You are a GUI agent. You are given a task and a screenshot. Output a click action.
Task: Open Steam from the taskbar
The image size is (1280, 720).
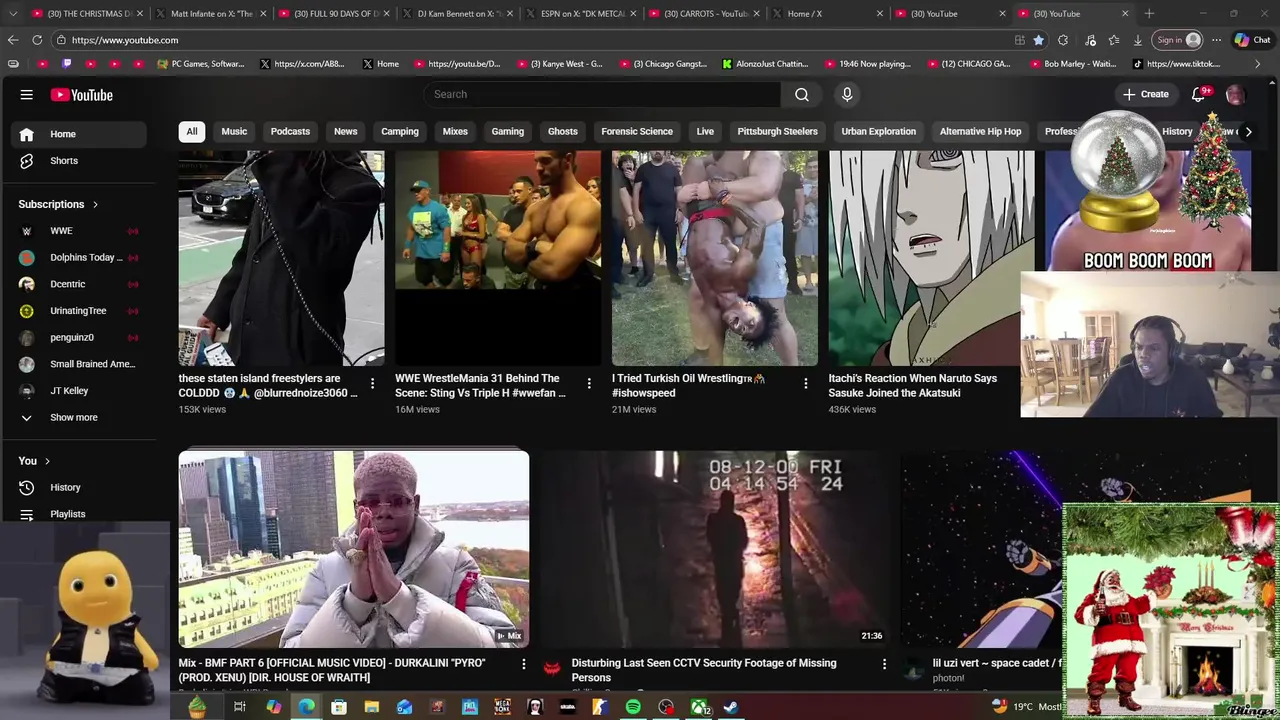tap(731, 707)
